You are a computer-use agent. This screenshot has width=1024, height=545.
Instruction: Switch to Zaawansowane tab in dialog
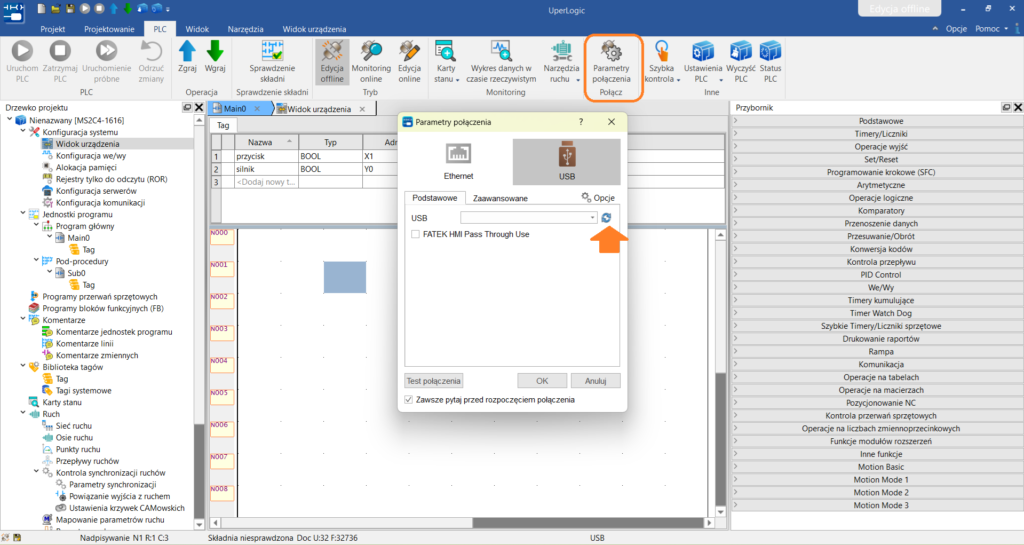(x=500, y=198)
